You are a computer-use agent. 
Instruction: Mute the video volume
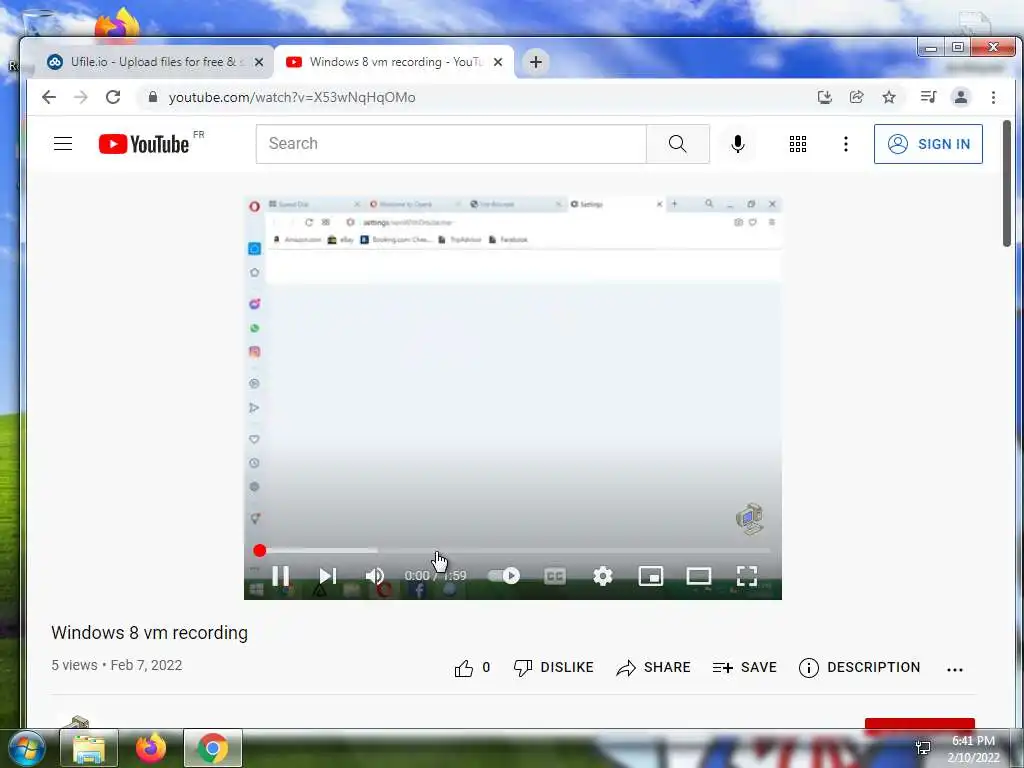pyautogui.click(x=375, y=576)
